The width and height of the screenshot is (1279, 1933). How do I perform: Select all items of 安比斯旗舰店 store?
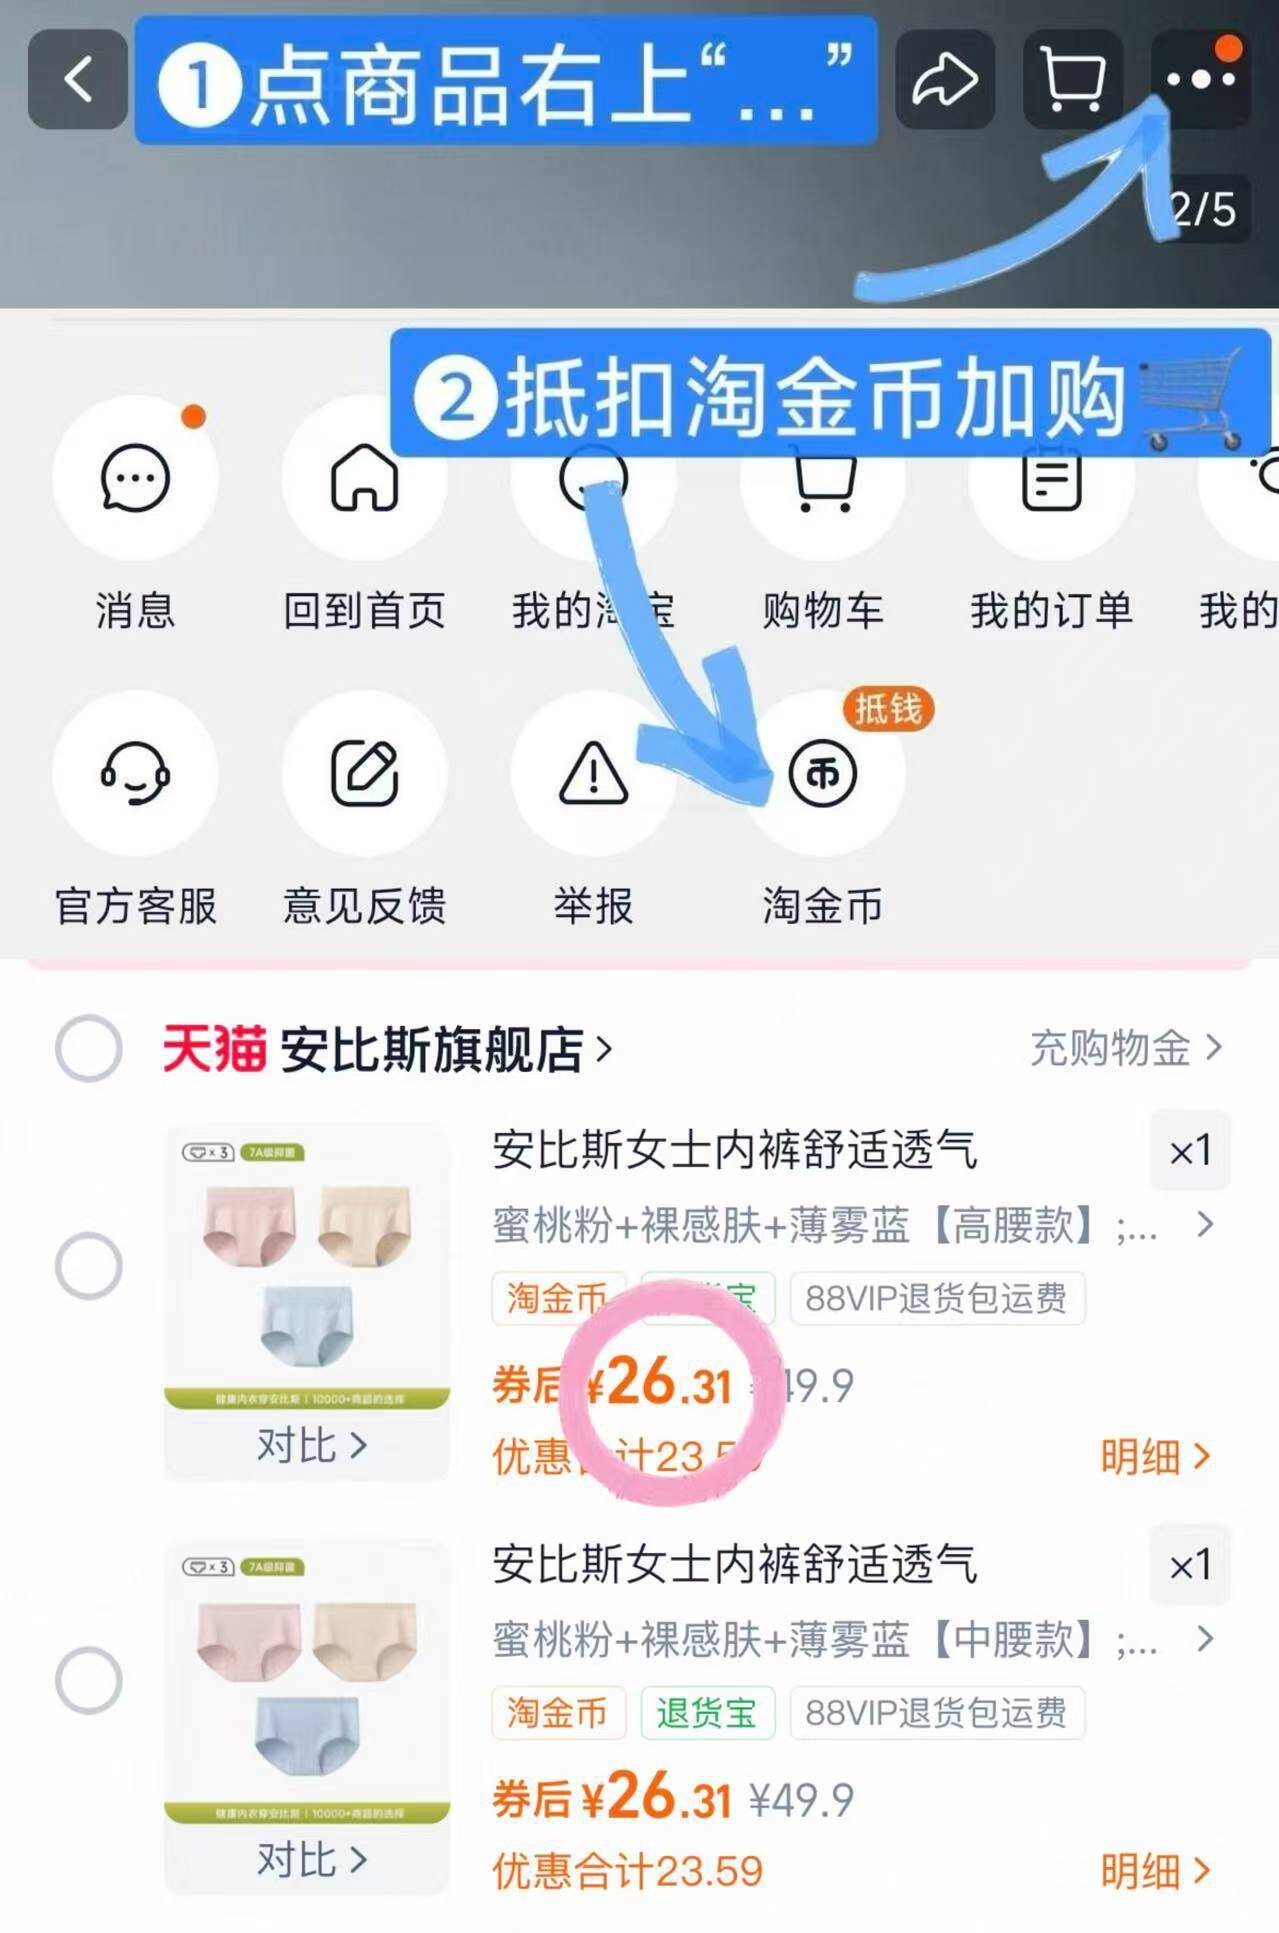tap(89, 1048)
